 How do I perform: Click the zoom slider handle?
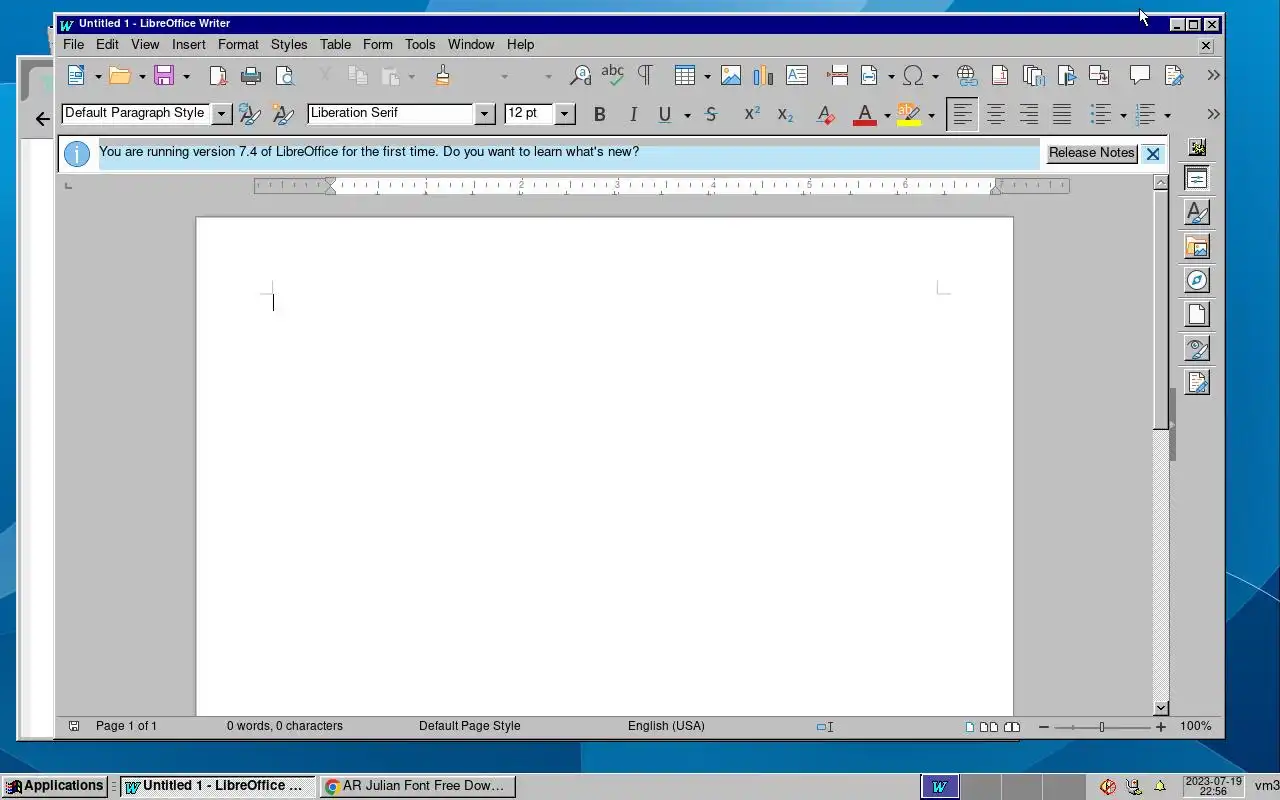[x=1102, y=727]
